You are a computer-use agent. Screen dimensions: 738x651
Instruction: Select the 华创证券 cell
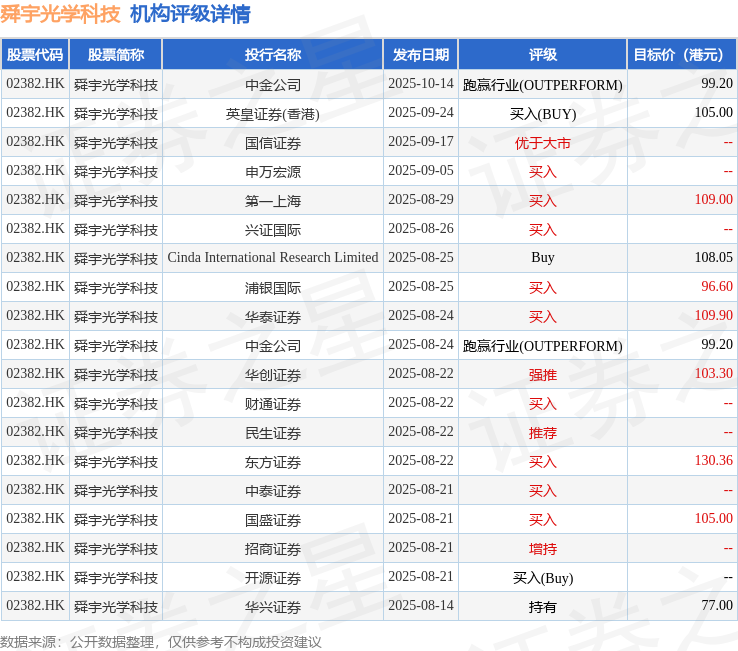273,375
